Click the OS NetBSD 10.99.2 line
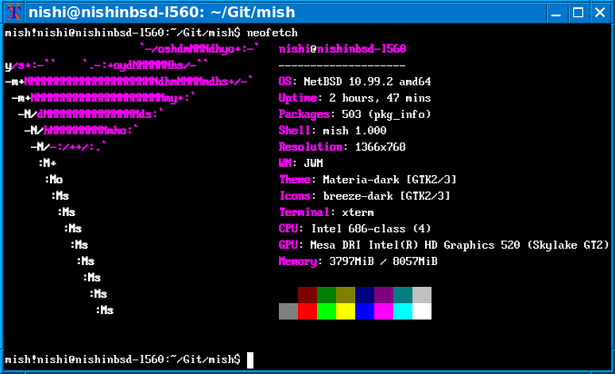615x374 pixels. (x=355, y=82)
